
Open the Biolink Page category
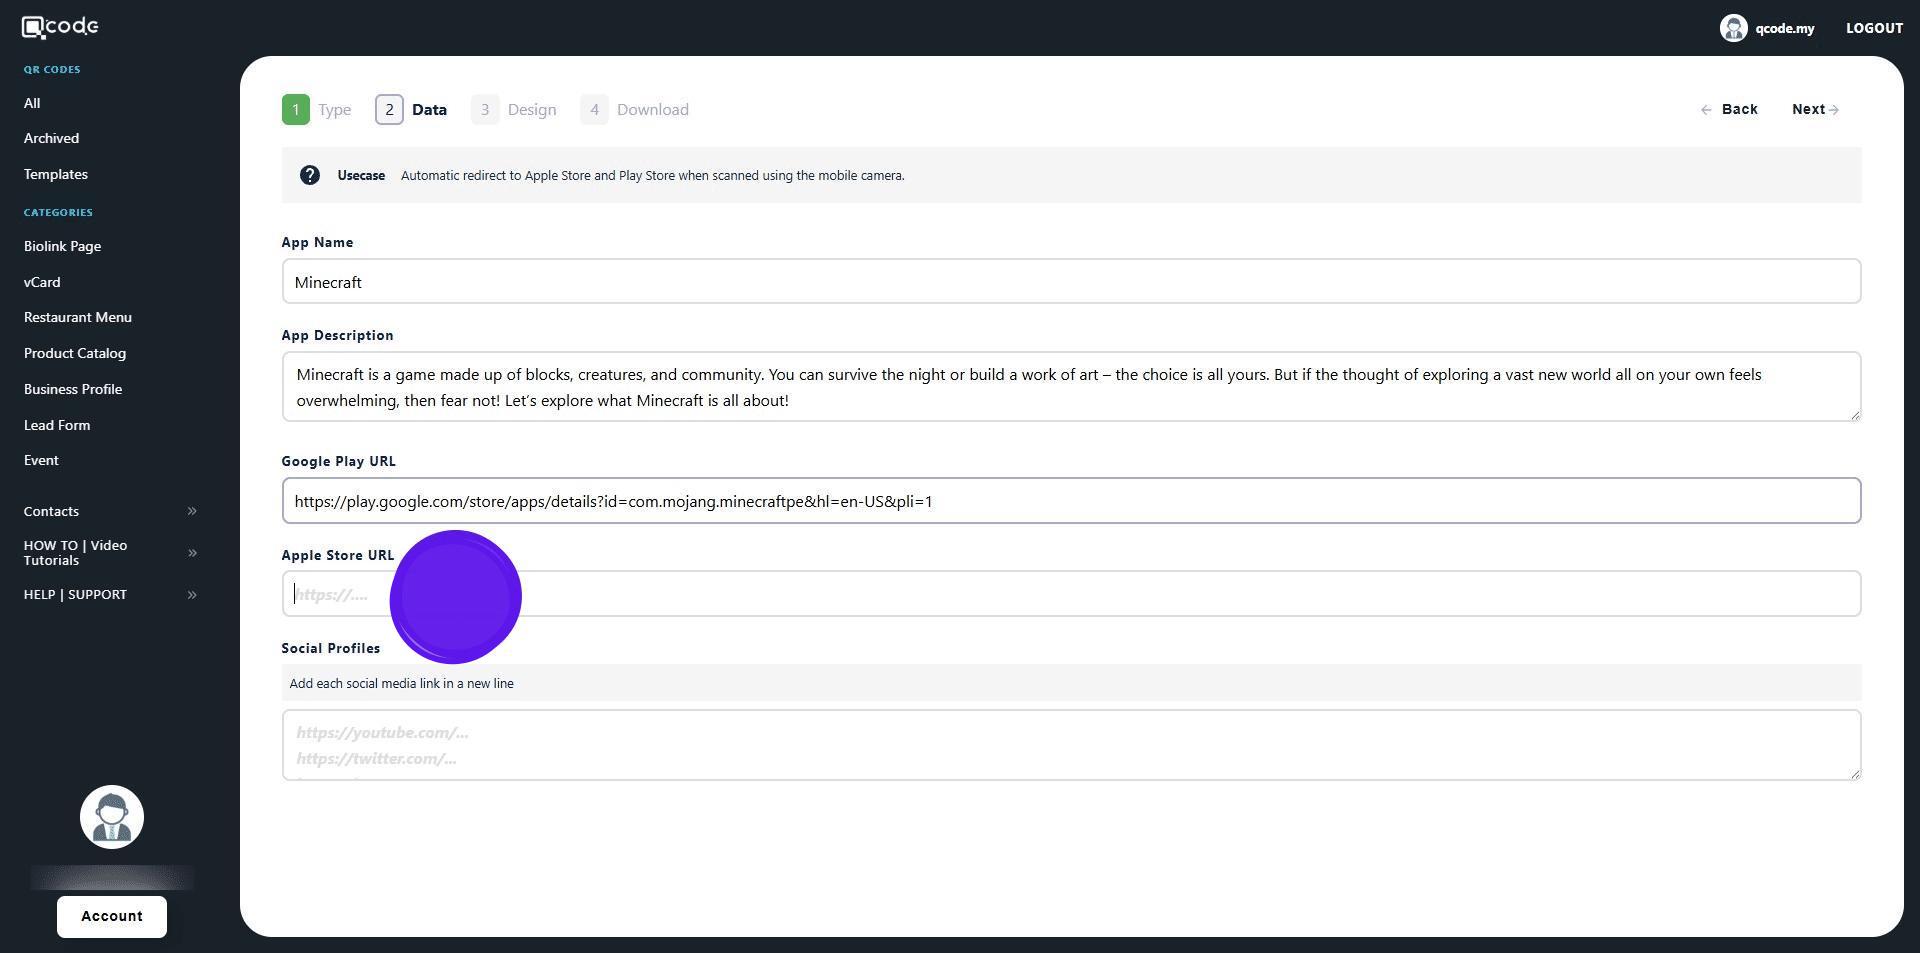point(62,246)
